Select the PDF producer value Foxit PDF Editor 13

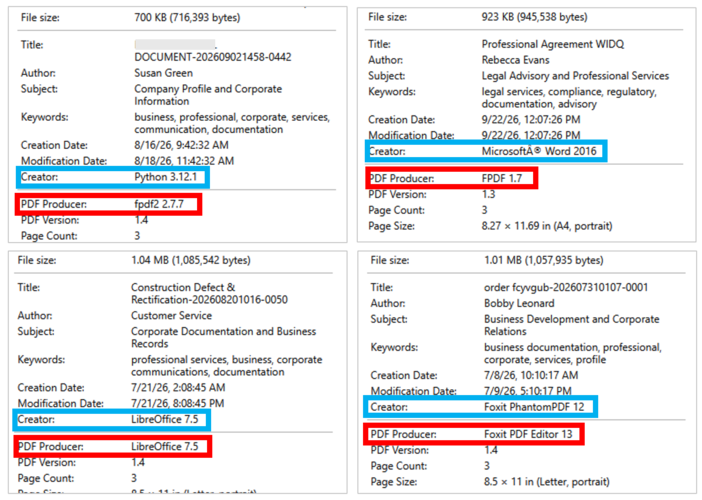point(528,434)
